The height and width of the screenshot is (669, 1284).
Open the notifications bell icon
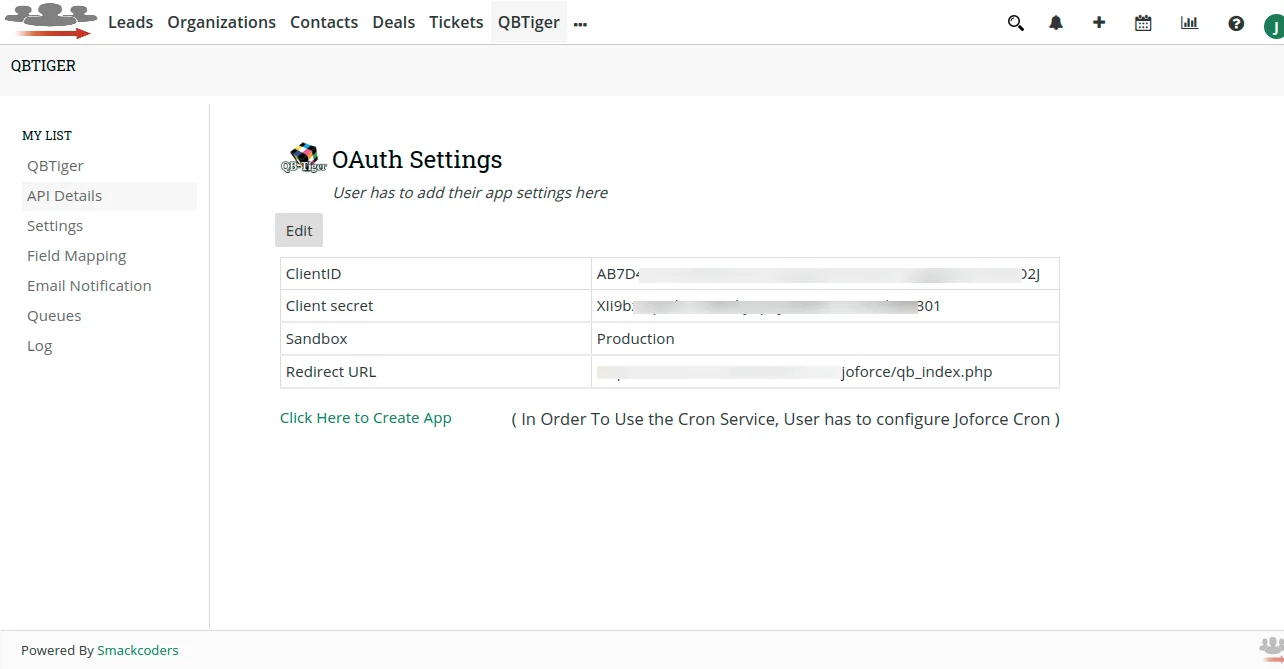(1055, 22)
